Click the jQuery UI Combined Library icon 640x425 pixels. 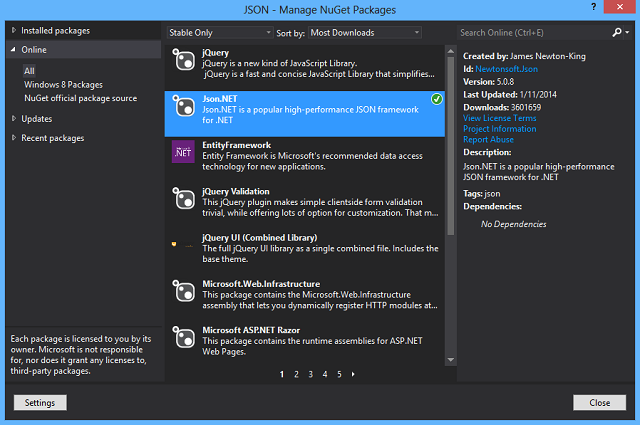tap(182, 245)
